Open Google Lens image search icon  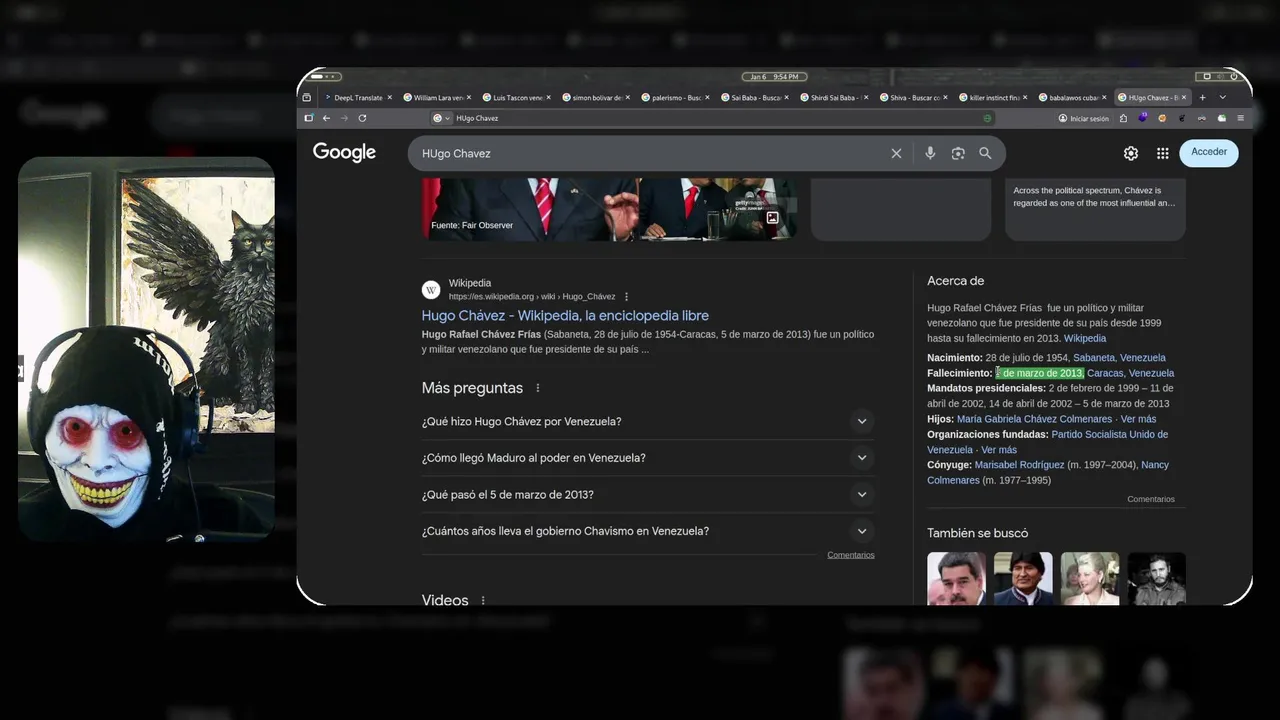click(x=958, y=153)
